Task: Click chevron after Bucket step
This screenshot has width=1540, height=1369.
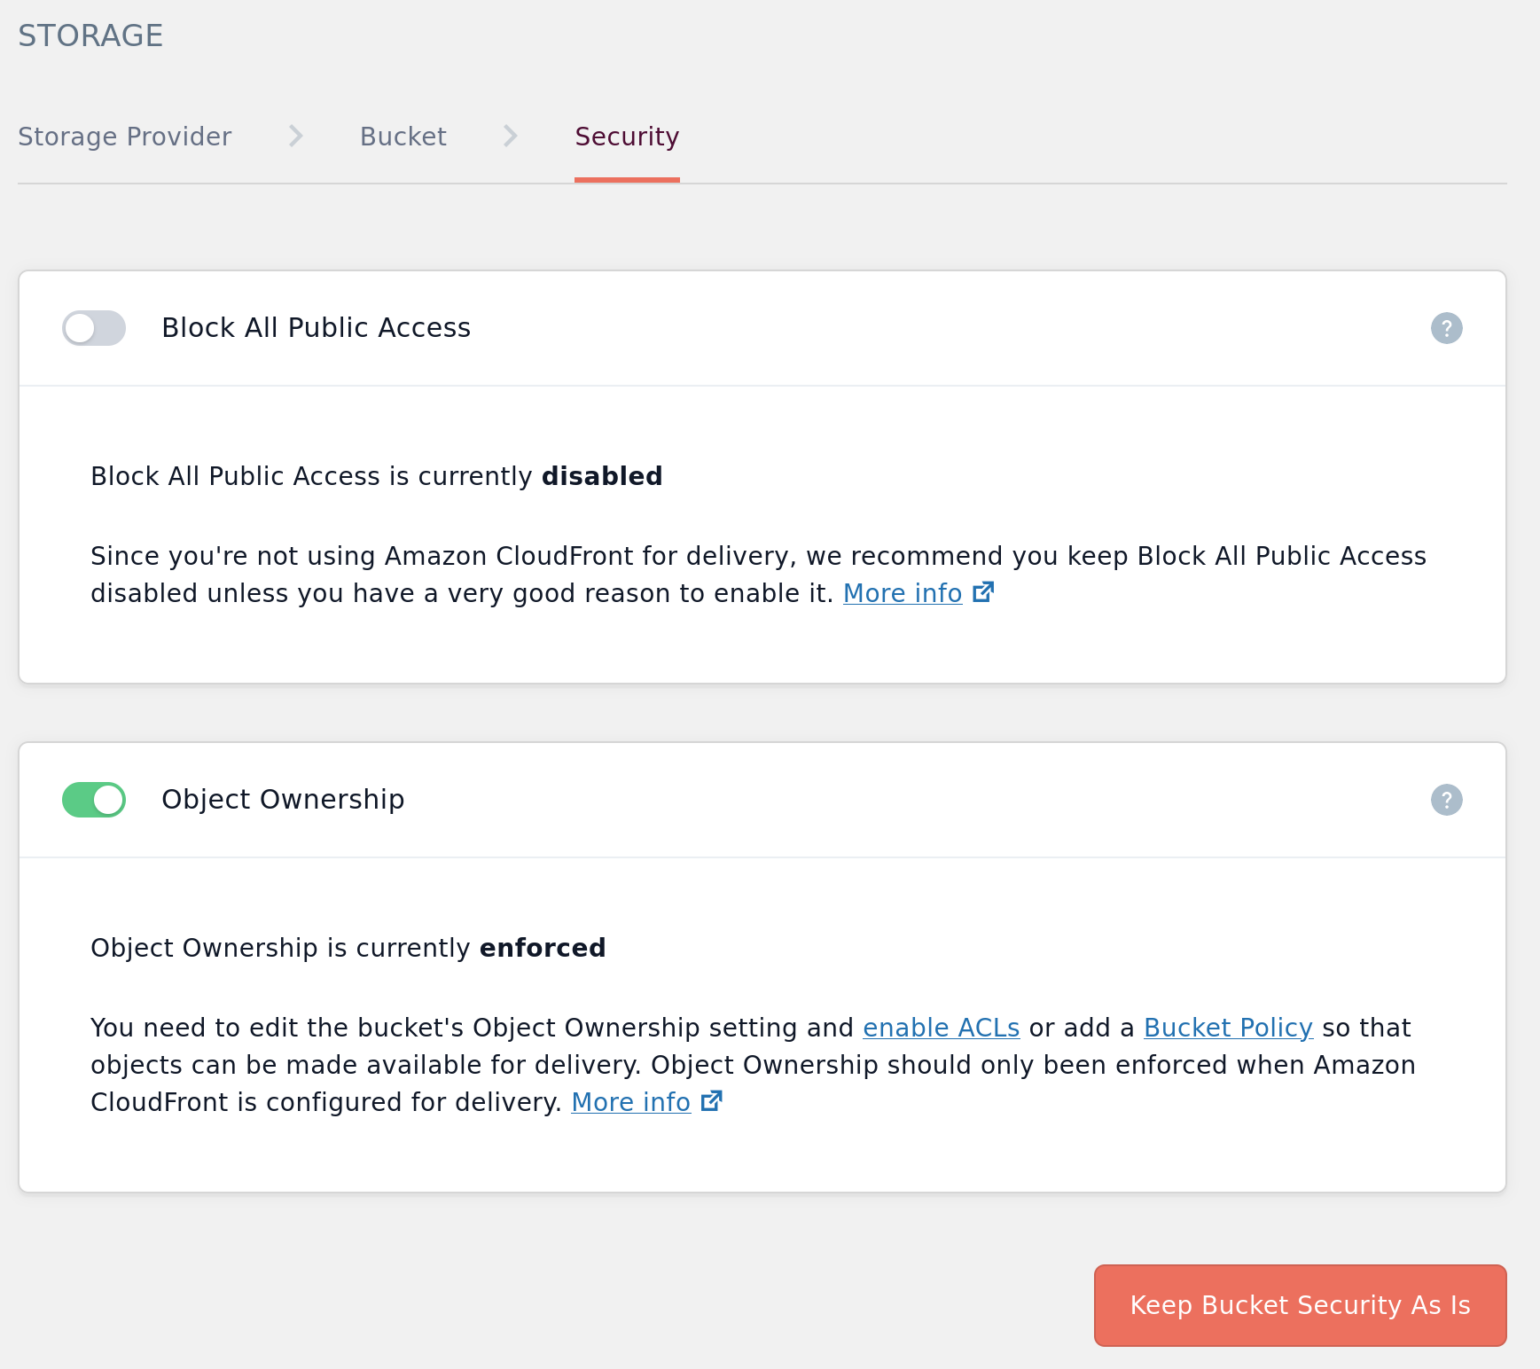Action: pos(511,136)
